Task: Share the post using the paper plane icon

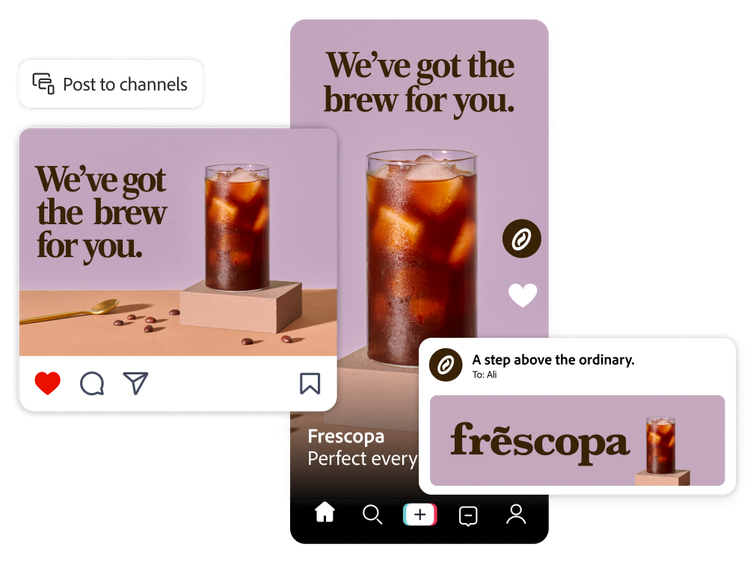Action: 135,383
